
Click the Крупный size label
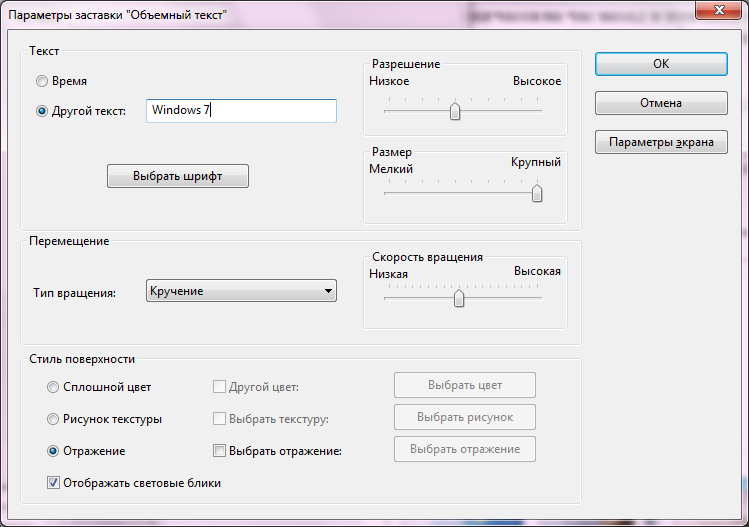[x=536, y=162]
